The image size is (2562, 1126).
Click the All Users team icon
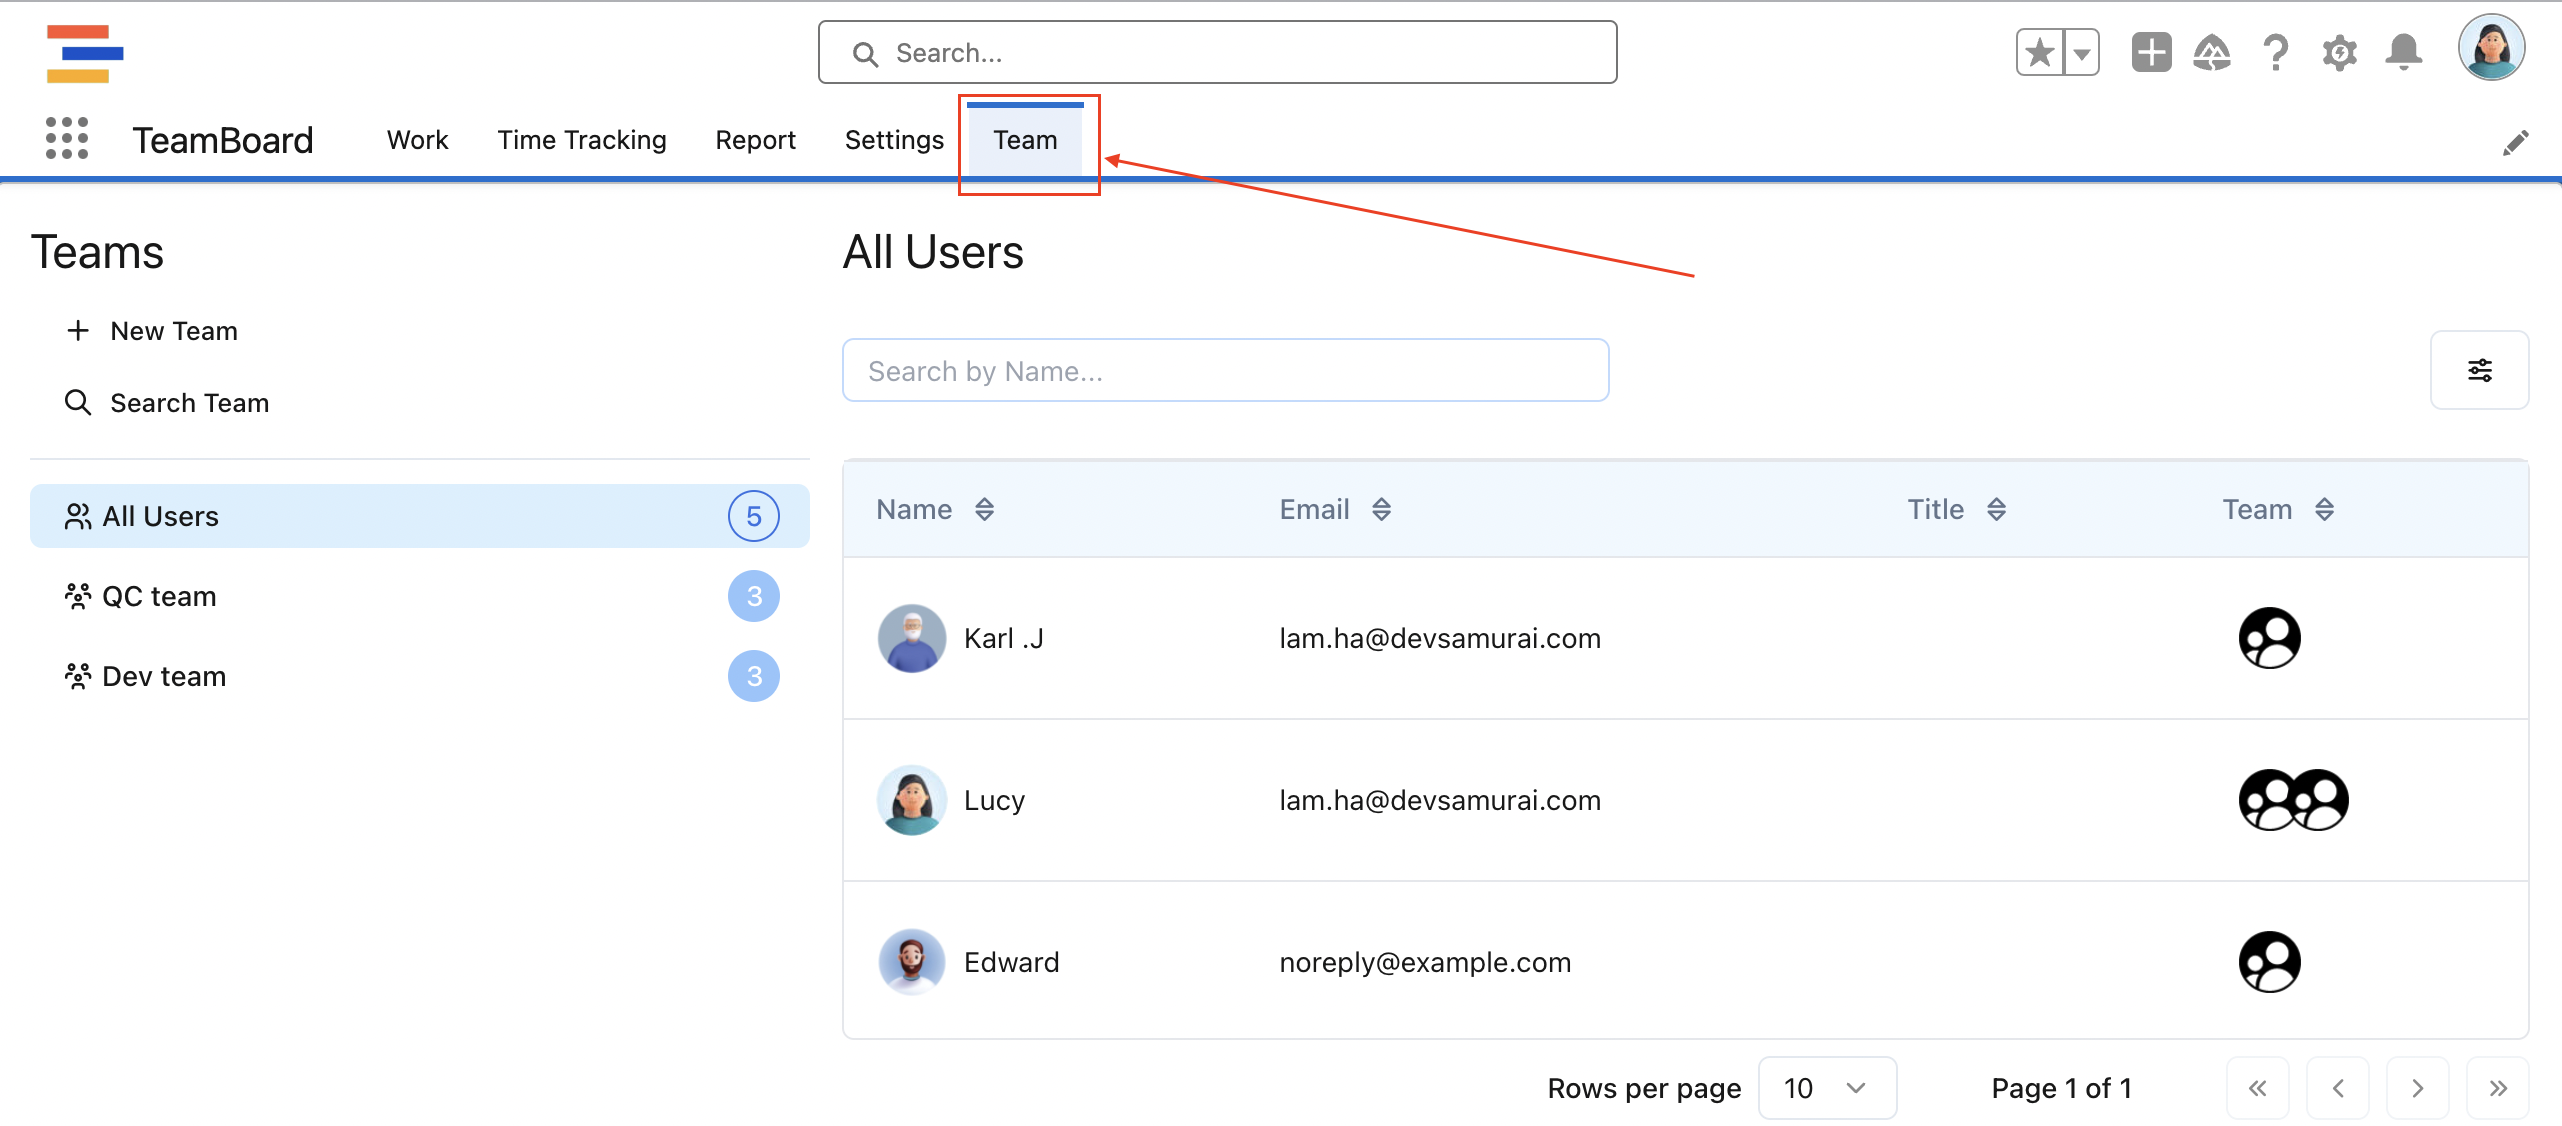pyautogui.click(x=75, y=516)
